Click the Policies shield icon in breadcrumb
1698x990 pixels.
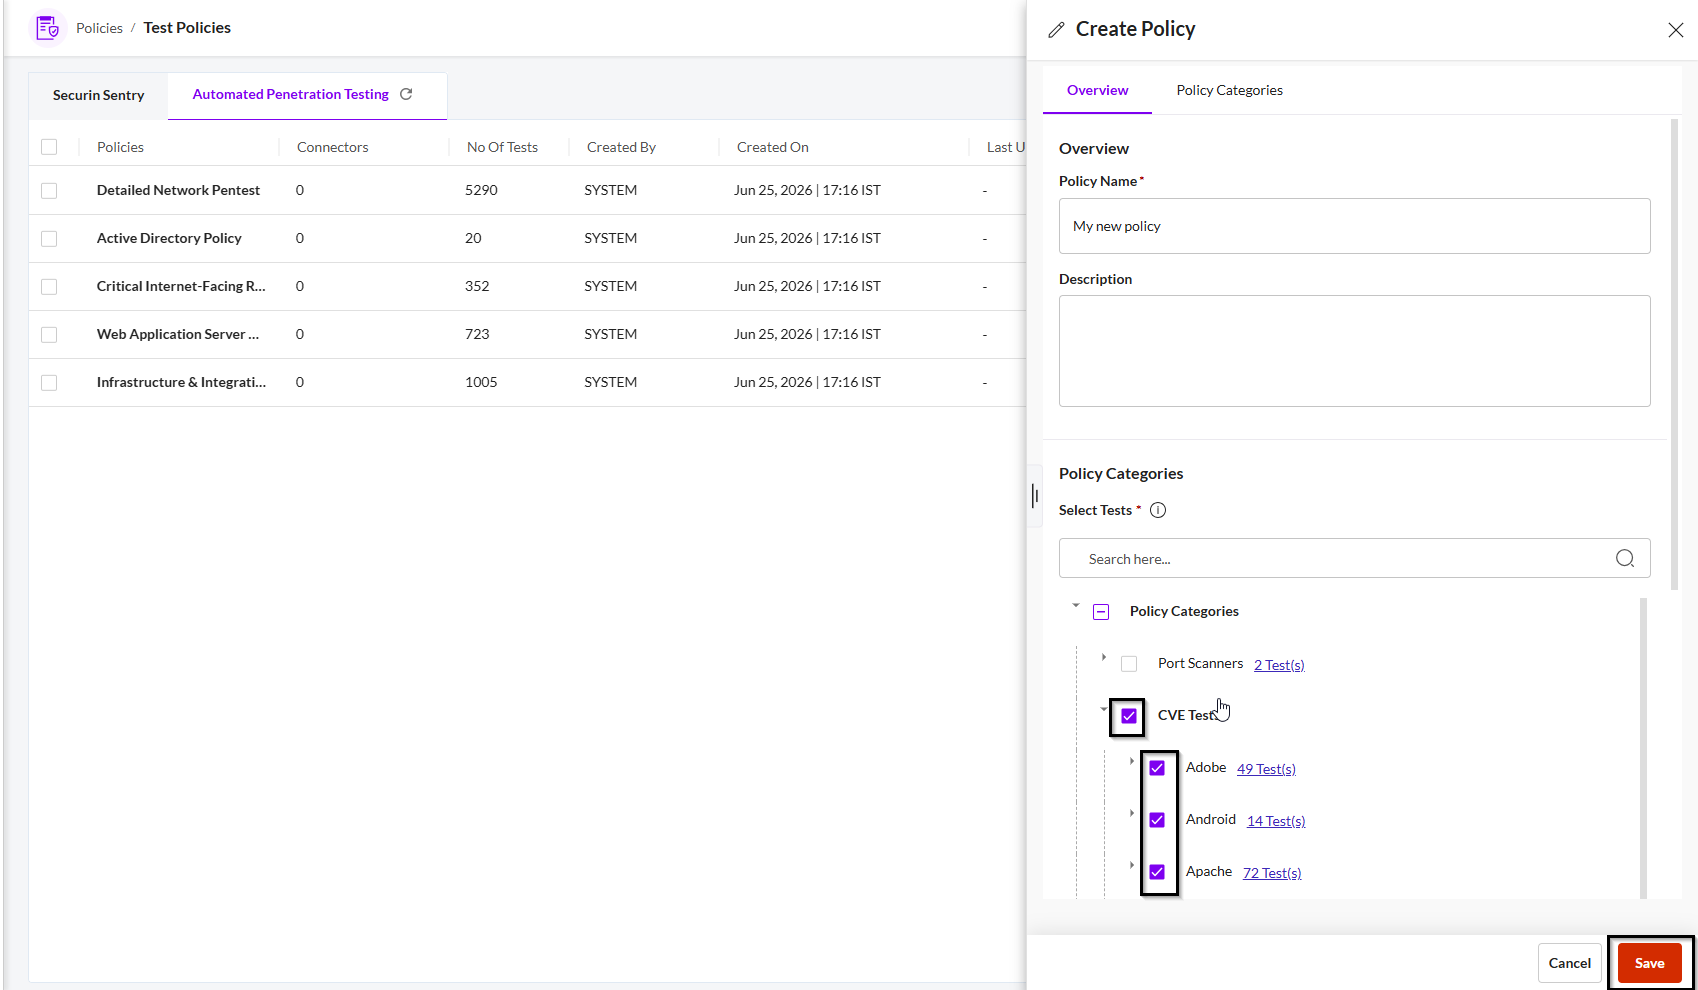click(x=47, y=27)
